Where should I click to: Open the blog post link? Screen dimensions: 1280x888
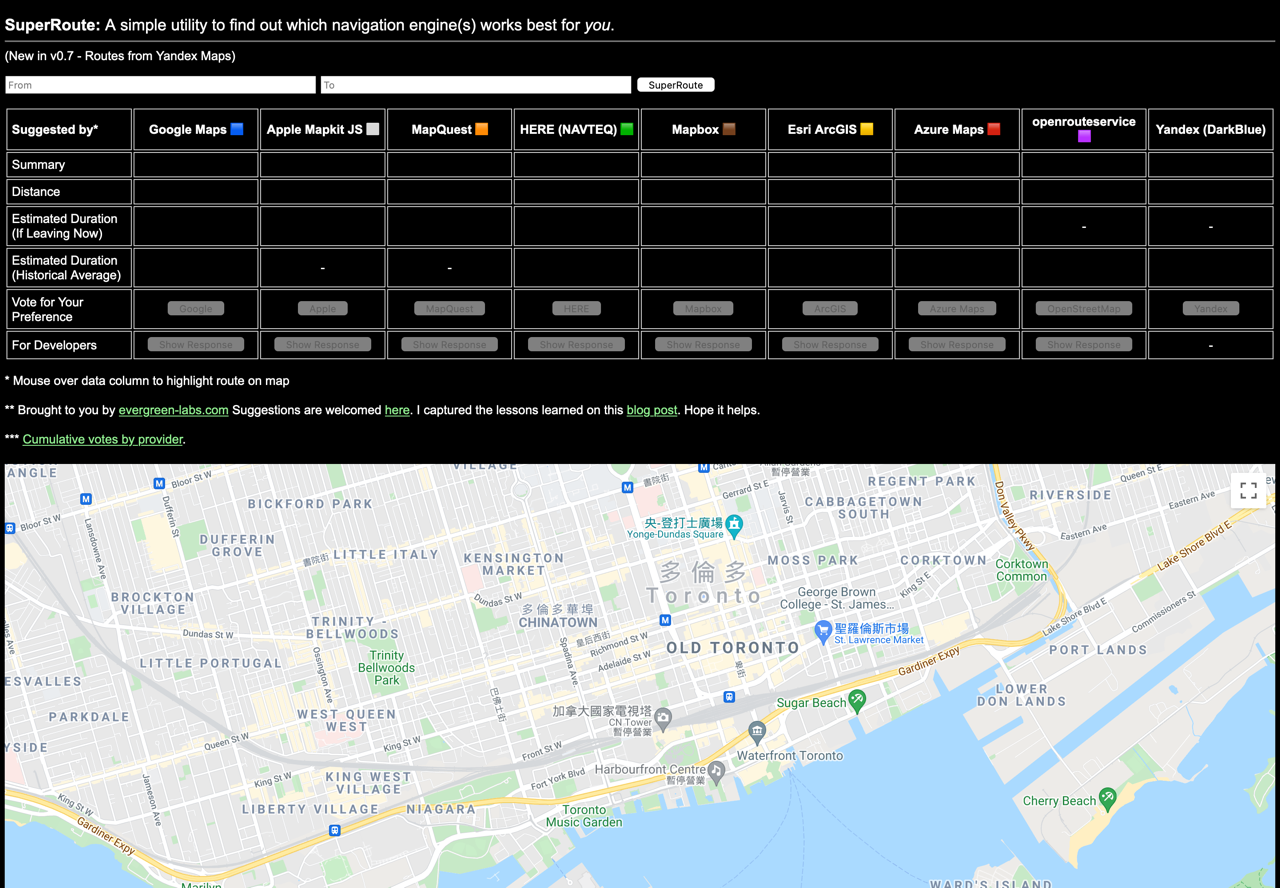pyautogui.click(x=652, y=410)
